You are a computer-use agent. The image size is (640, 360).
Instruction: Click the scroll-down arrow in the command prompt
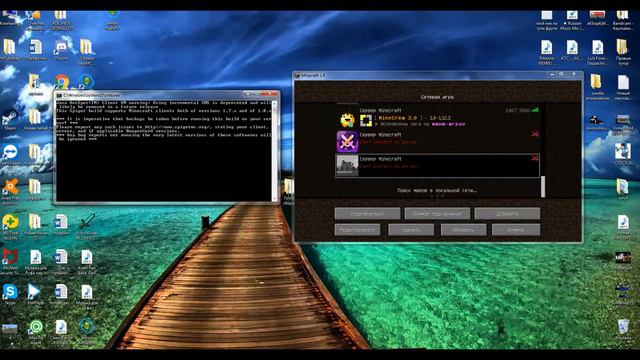tap(275, 199)
